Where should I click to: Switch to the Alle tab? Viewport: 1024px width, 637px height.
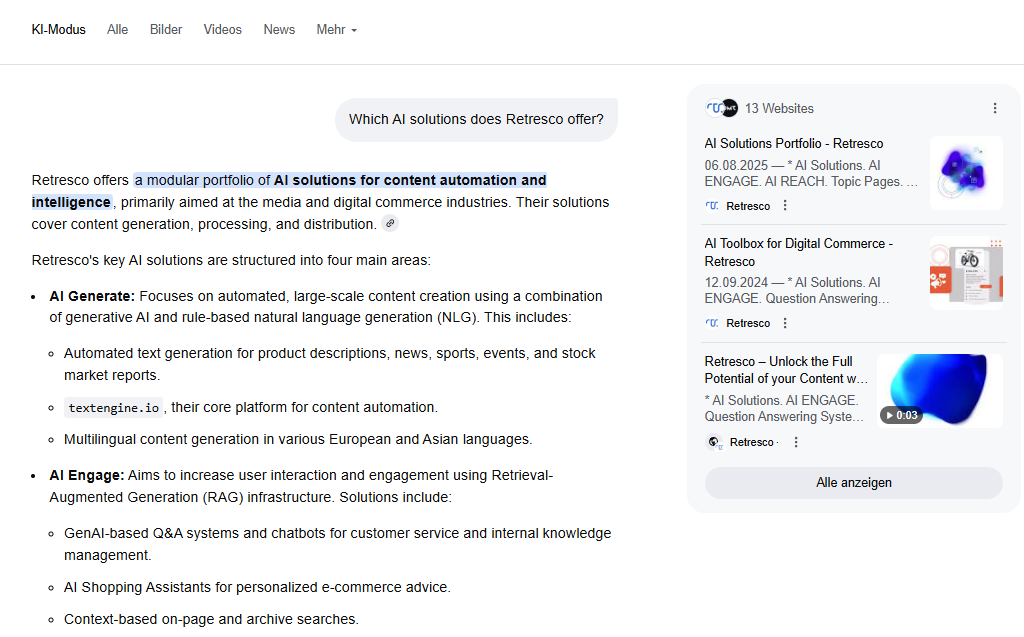coord(118,30)
